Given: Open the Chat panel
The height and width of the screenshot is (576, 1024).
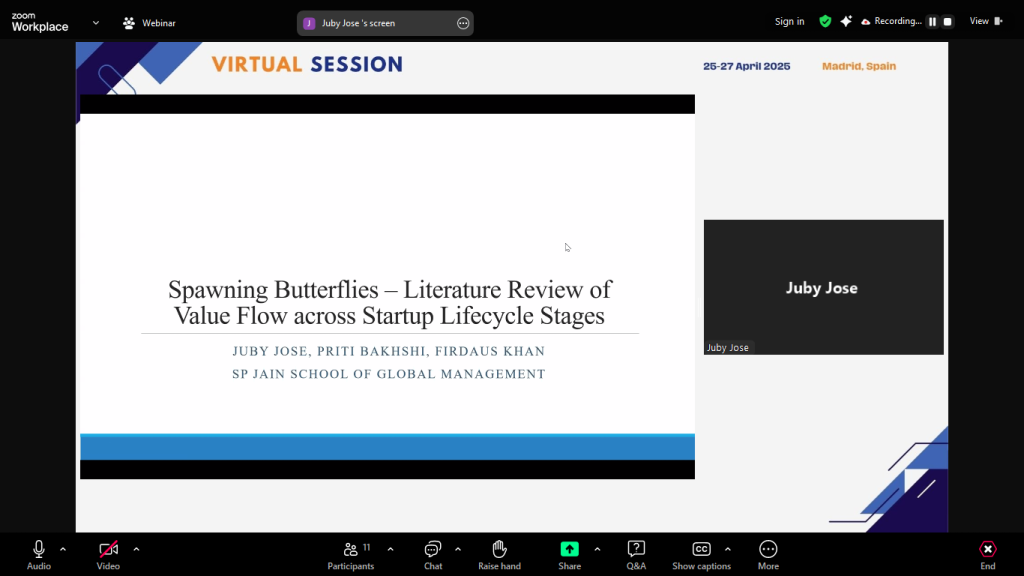Looking at the screenshot, I should (433, 549).
